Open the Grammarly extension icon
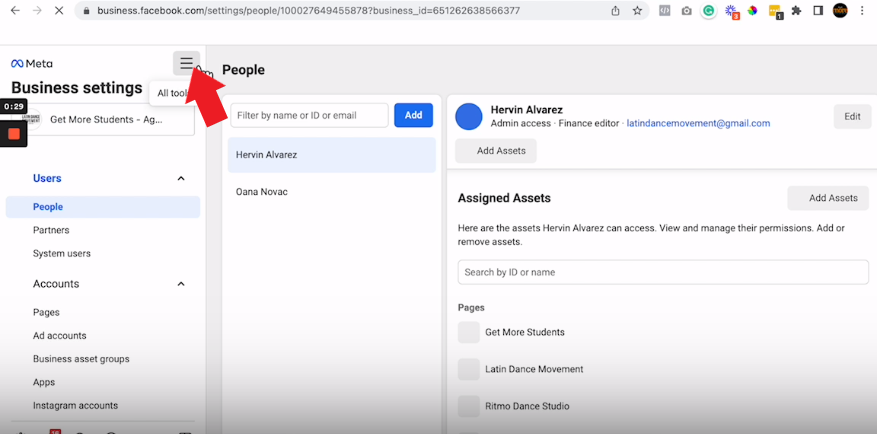The height and width of the screenshot is (434, 877). pos(709,11)
